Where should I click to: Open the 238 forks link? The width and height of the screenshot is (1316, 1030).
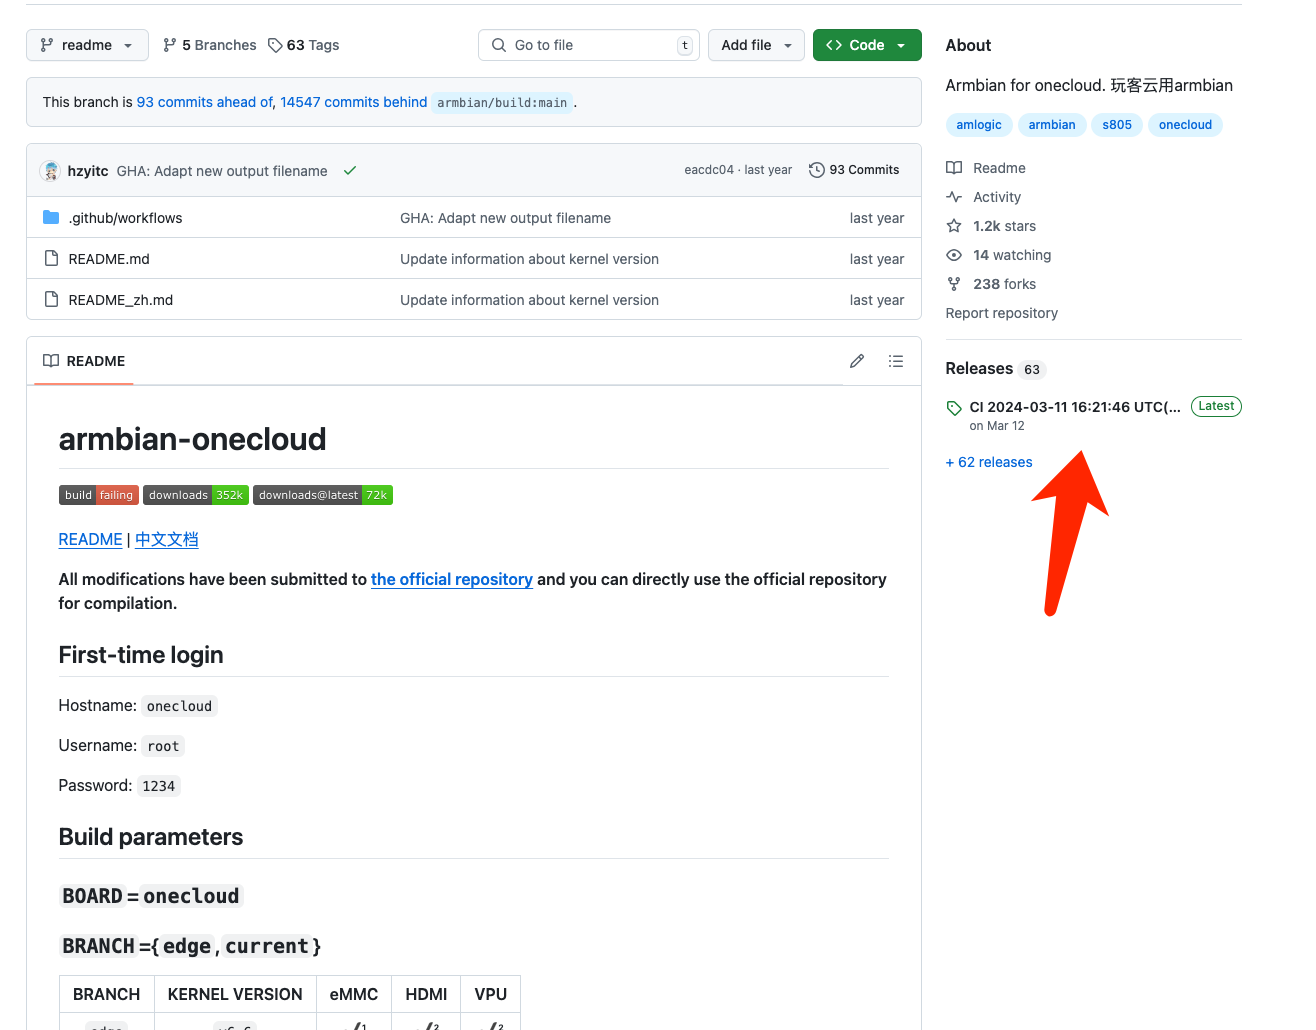pos(991,284)
